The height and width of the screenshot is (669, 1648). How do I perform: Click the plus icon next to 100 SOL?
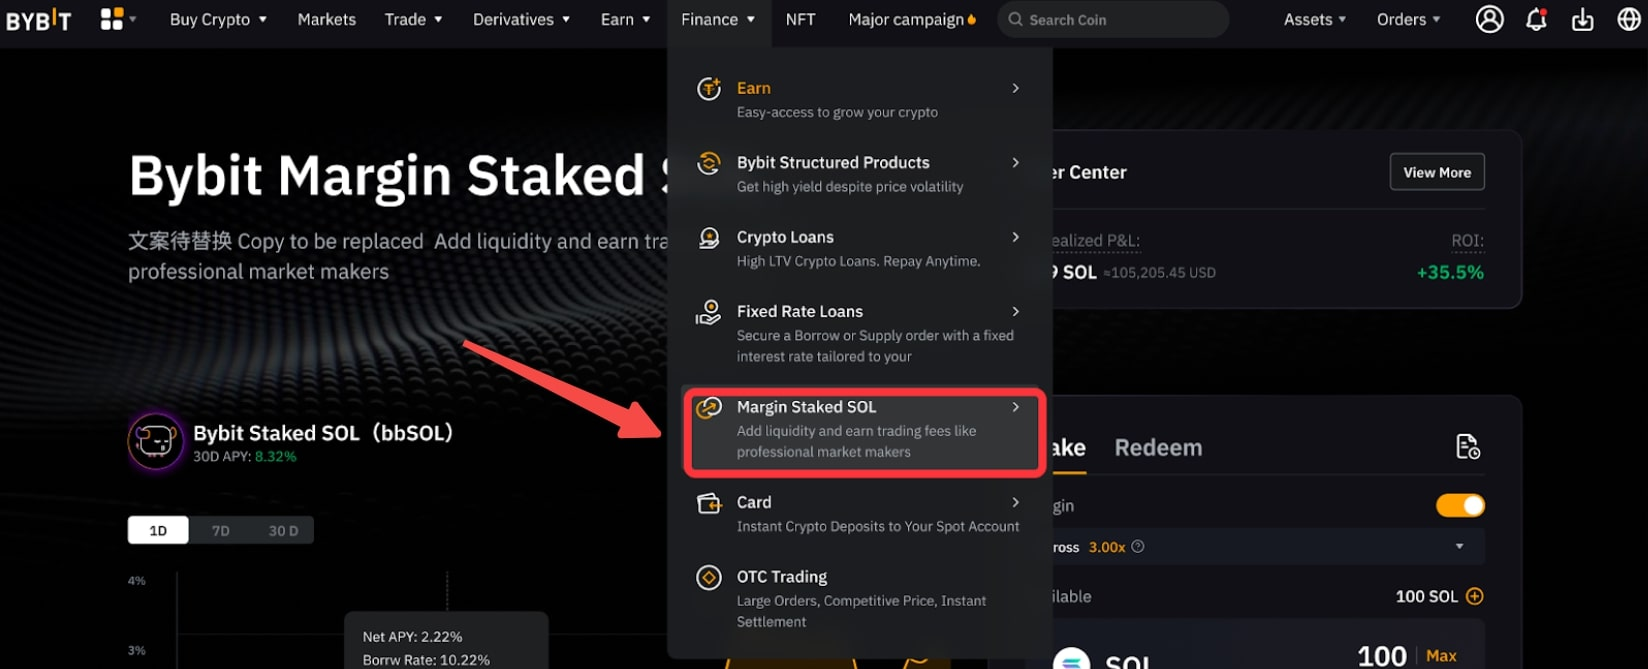pos(1474,596)
